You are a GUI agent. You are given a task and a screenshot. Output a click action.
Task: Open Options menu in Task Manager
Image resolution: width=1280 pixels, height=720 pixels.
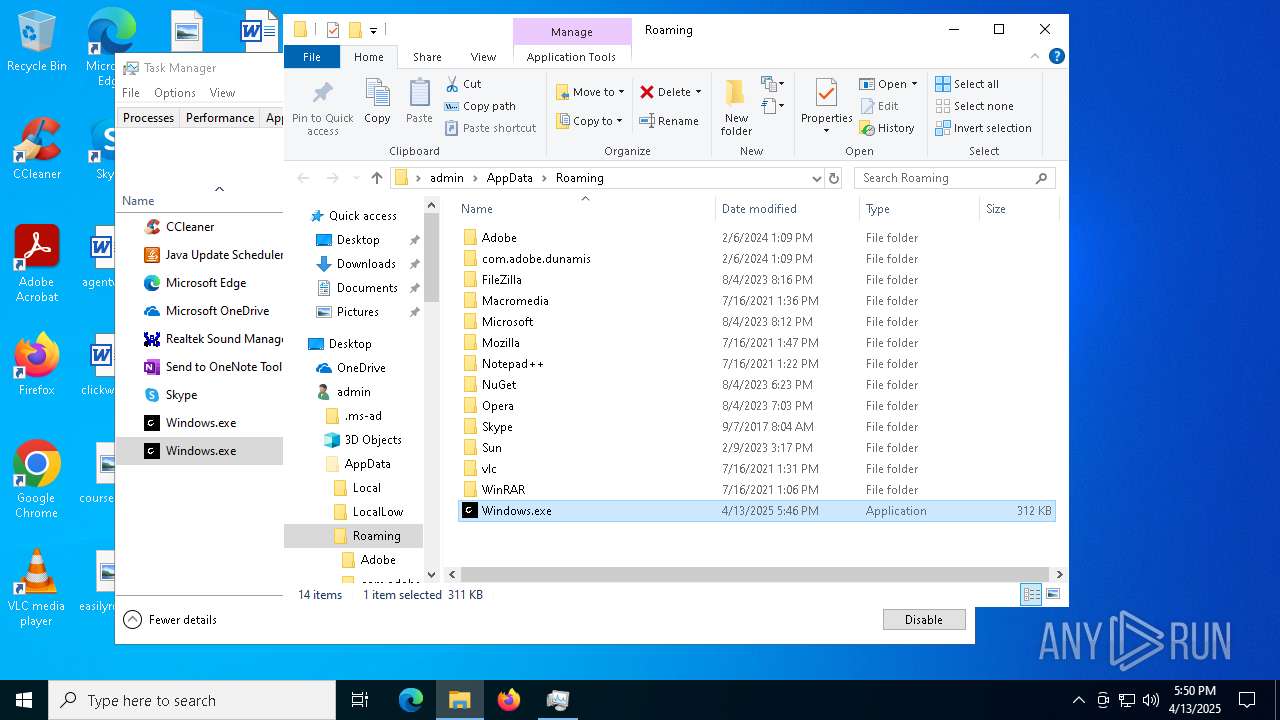(175, 93)
